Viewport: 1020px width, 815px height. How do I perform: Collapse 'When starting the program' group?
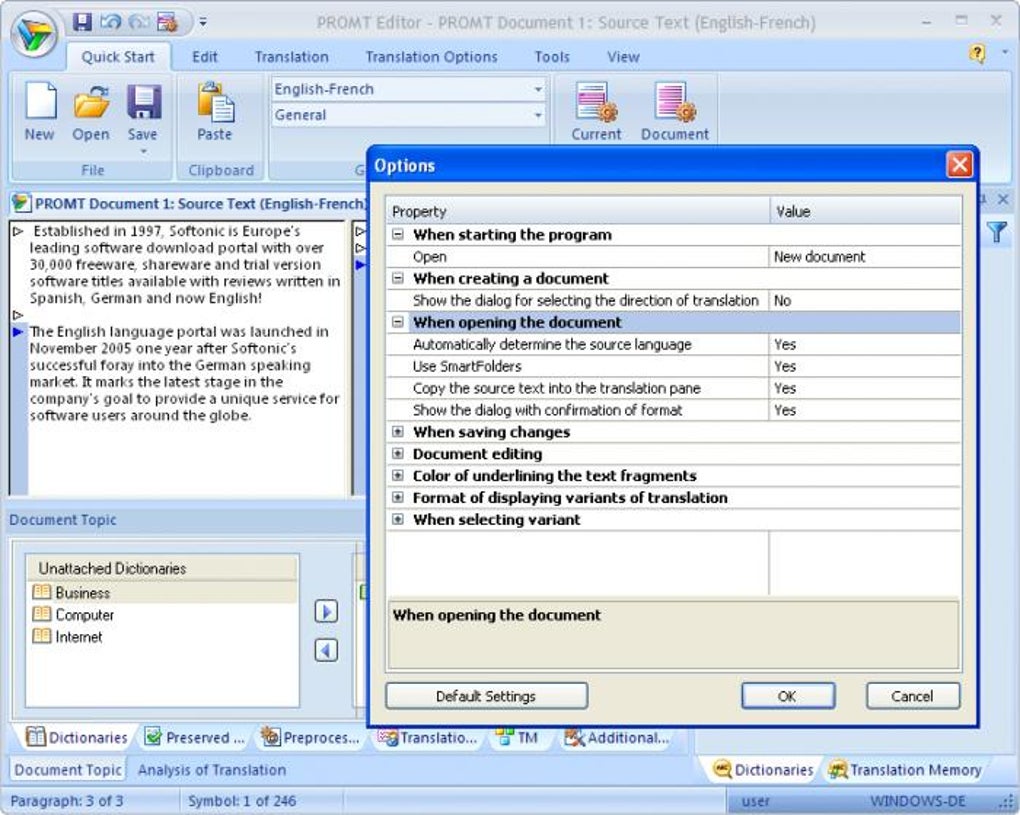click(398, 235)
